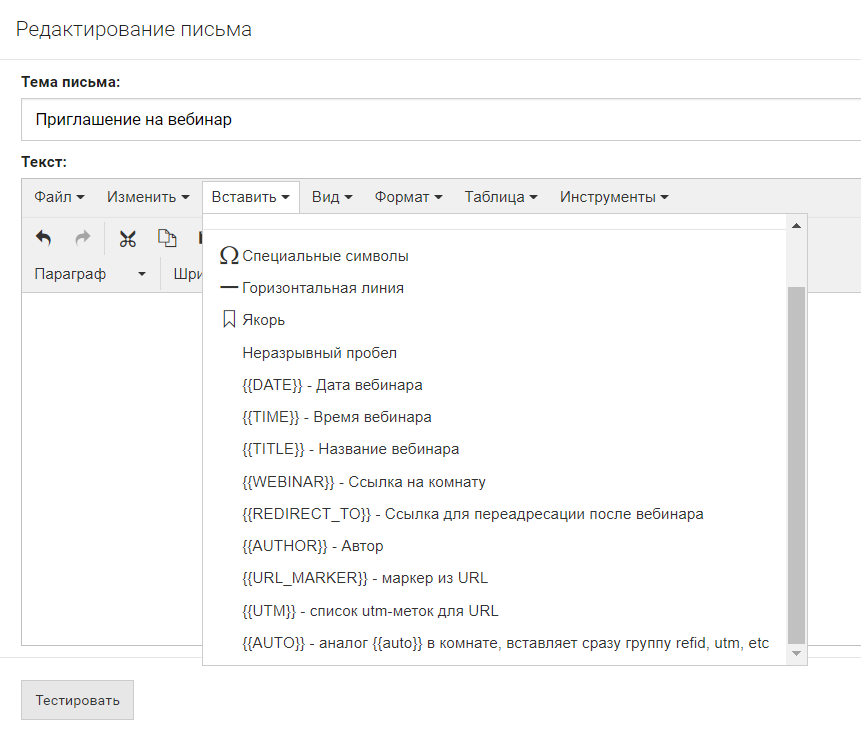
Task: Click the Тема письма subject field
Action: pyautogui.click(x=440, y=120)
